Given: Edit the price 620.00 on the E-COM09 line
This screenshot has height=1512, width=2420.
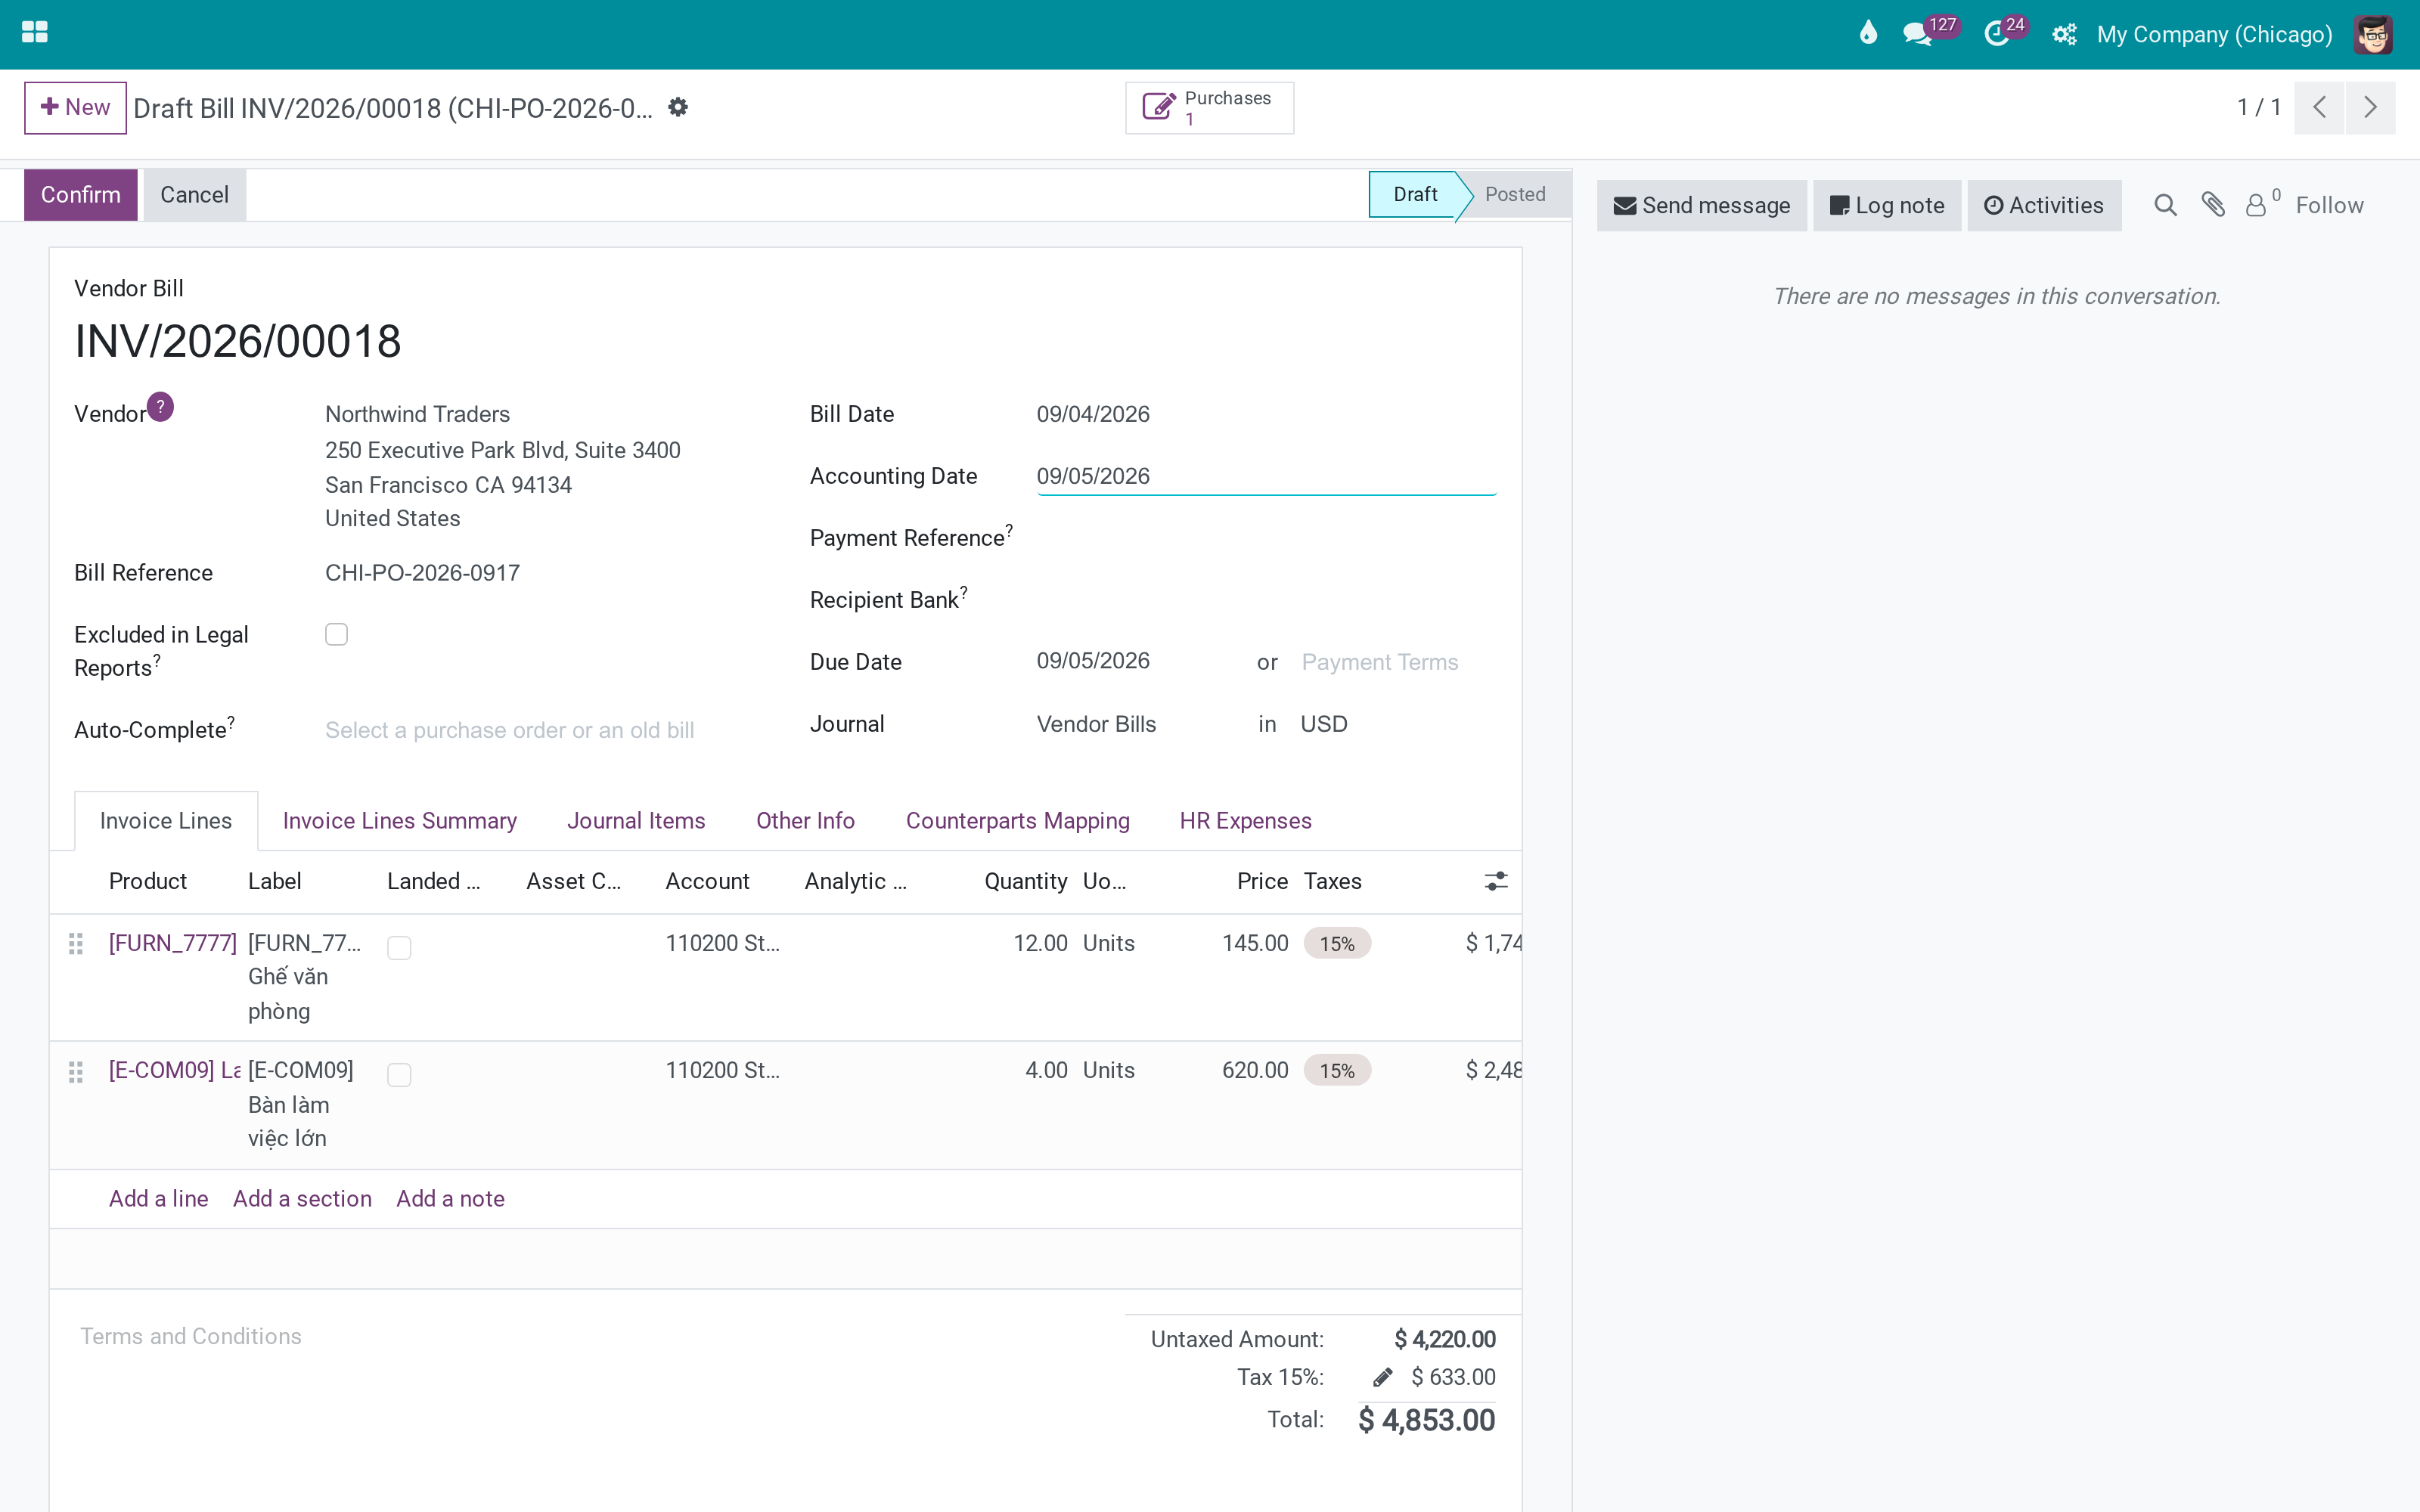Looking at the screenshot, I should [x=1255, y=1070].
